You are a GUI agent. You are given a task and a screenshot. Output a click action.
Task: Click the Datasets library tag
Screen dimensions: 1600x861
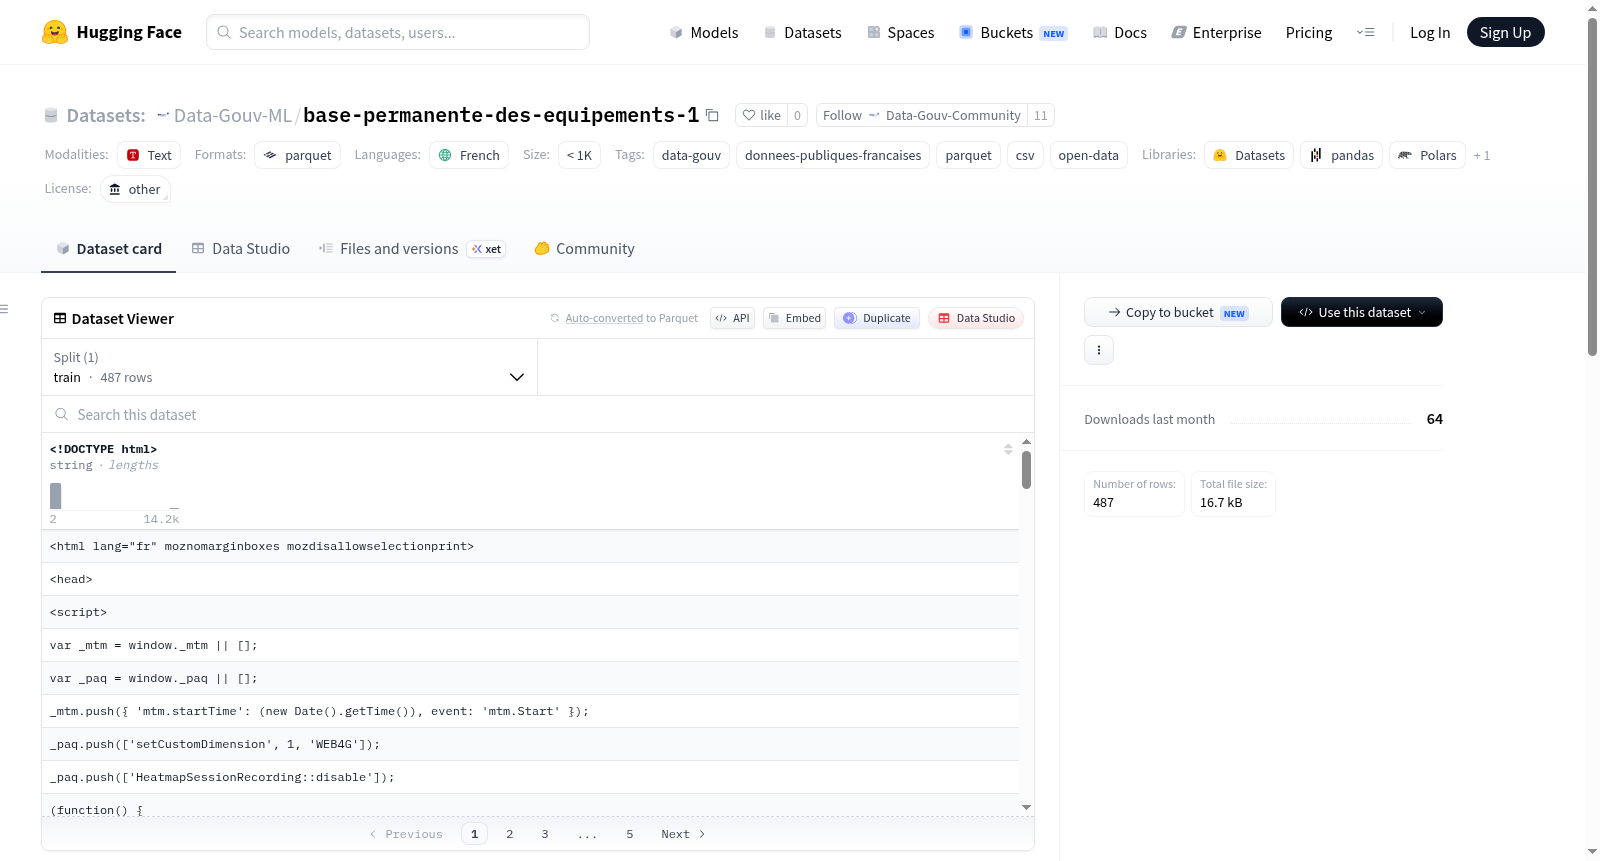pyautogui.click(x=1249, y=155)
